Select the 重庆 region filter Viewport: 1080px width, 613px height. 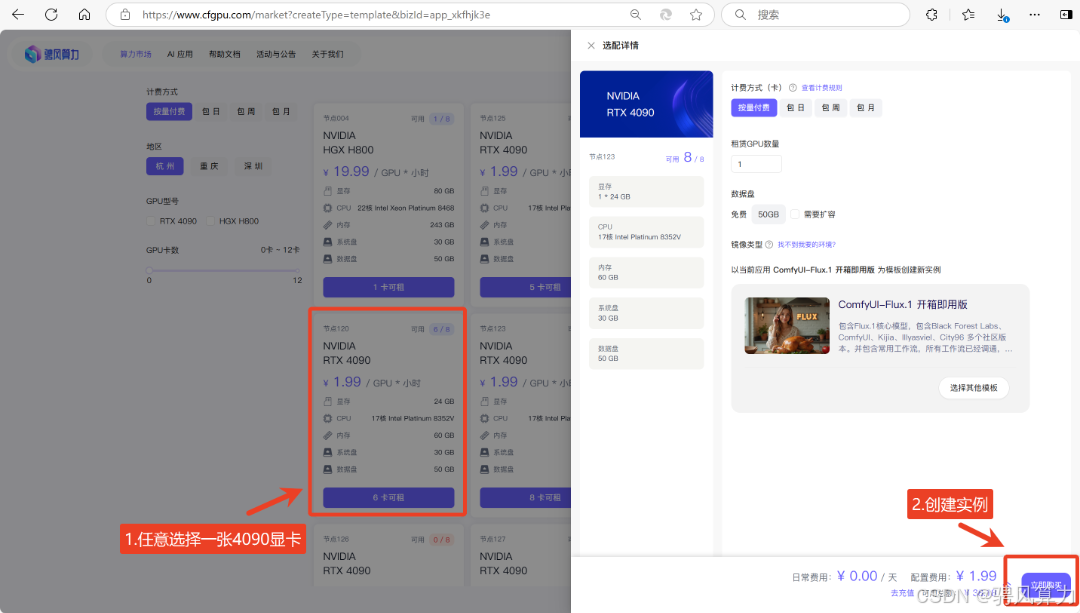pyautogui.click(x=209, y=166)
